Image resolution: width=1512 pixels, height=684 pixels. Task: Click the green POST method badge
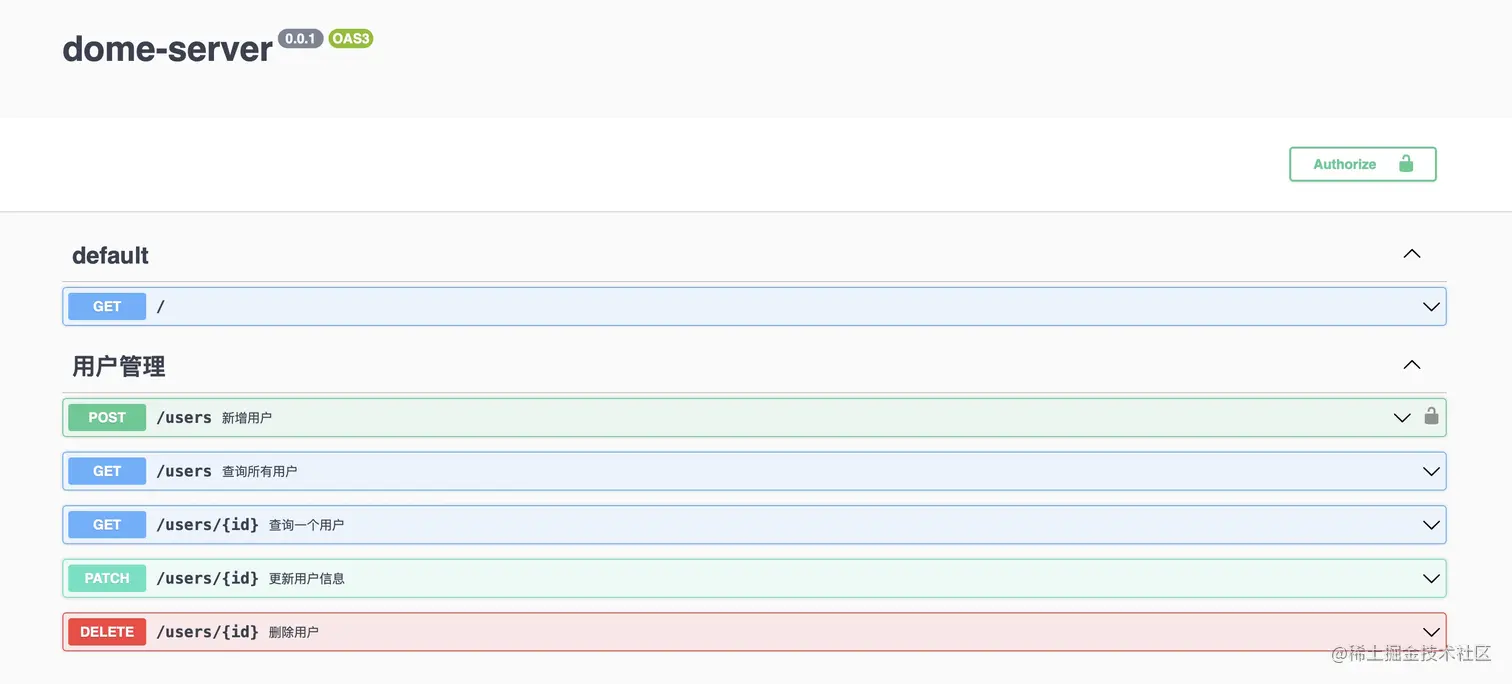[107, 417]
